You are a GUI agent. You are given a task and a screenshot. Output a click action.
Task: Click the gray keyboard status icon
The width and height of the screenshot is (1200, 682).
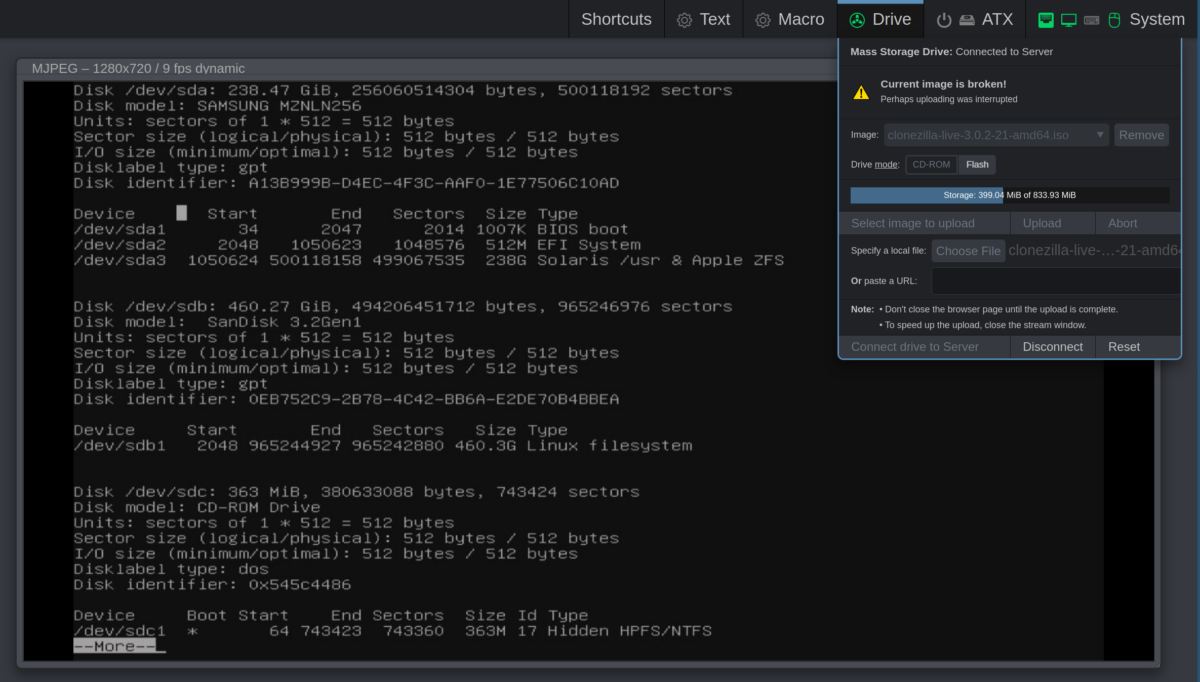tap(1091, 20)
